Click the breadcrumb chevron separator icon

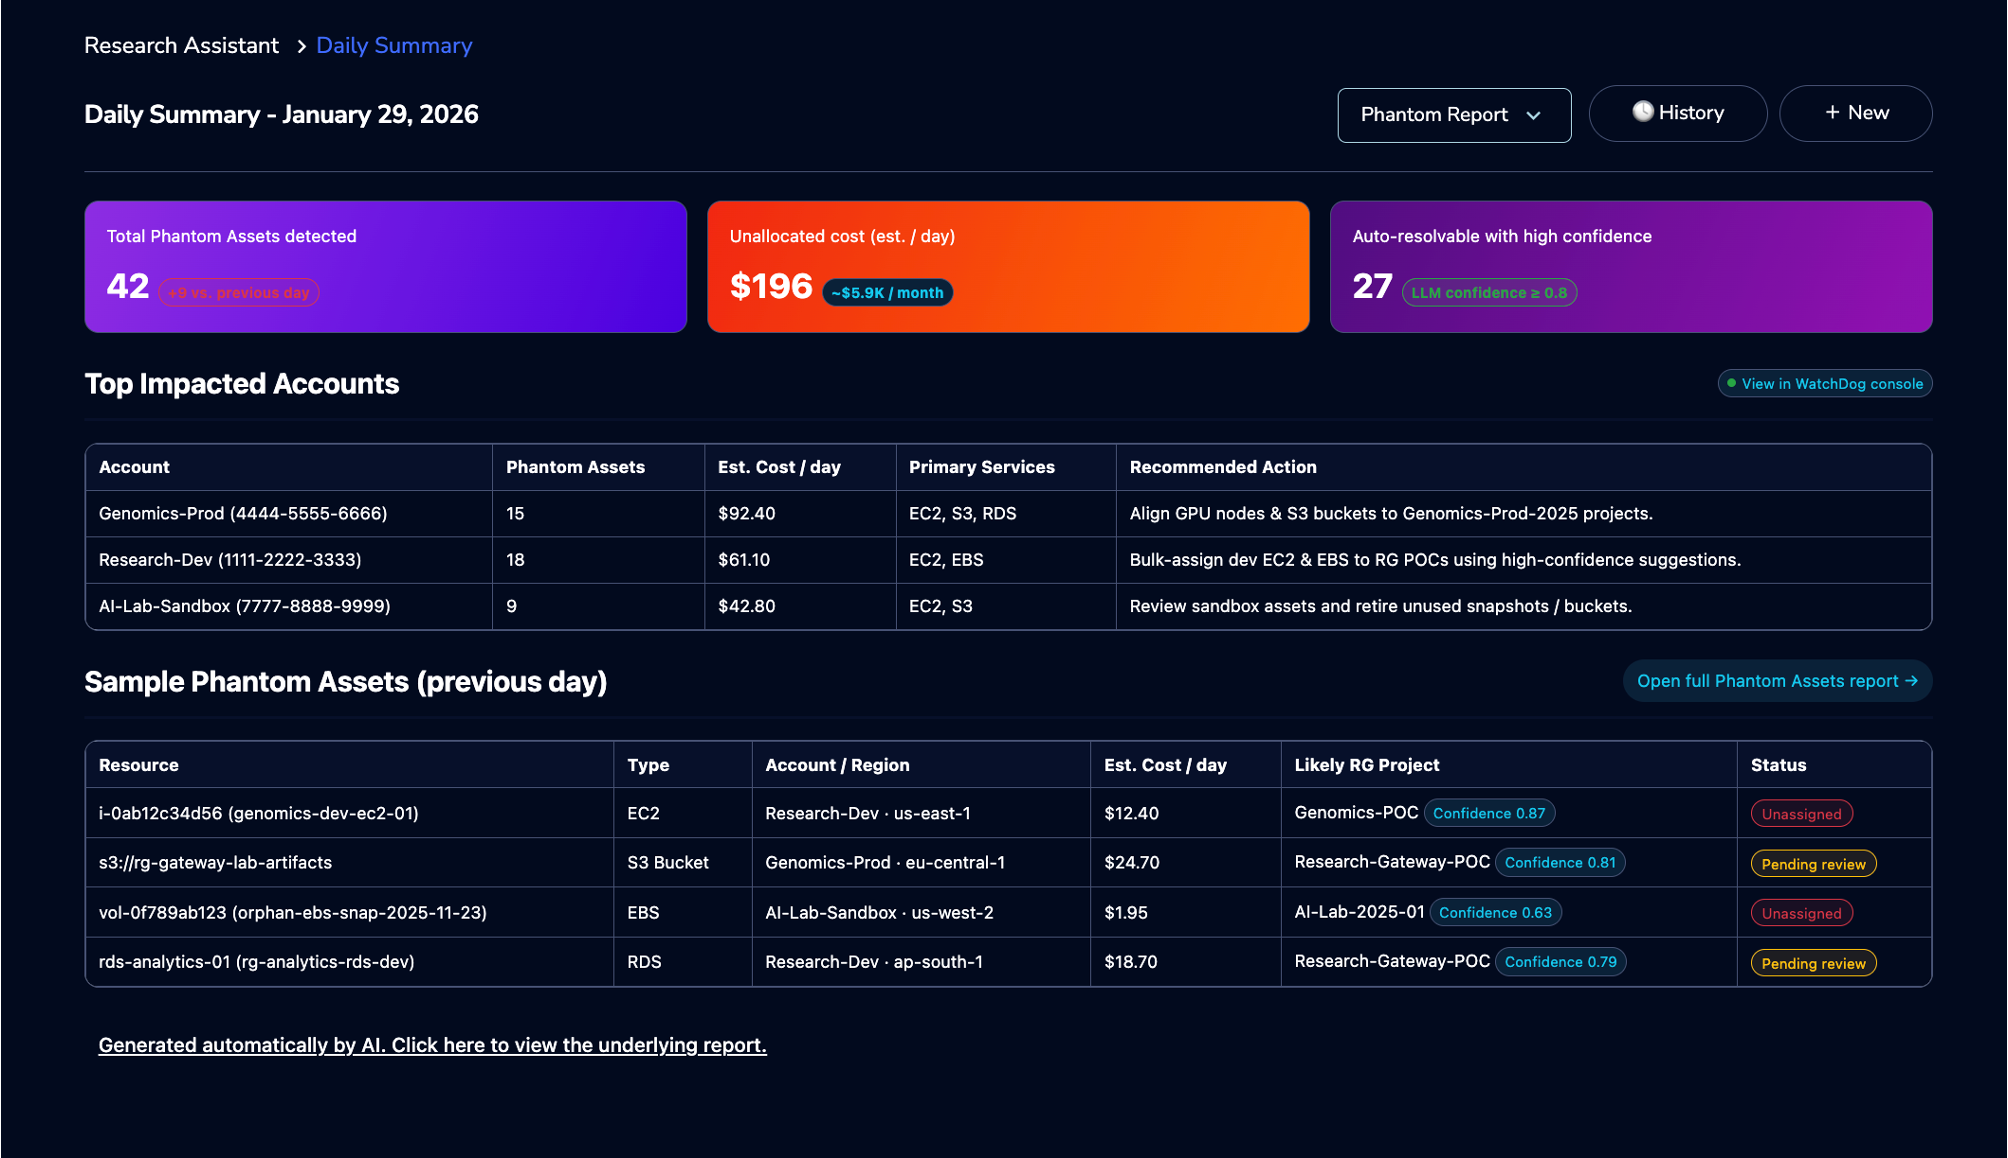coord(301,46)
